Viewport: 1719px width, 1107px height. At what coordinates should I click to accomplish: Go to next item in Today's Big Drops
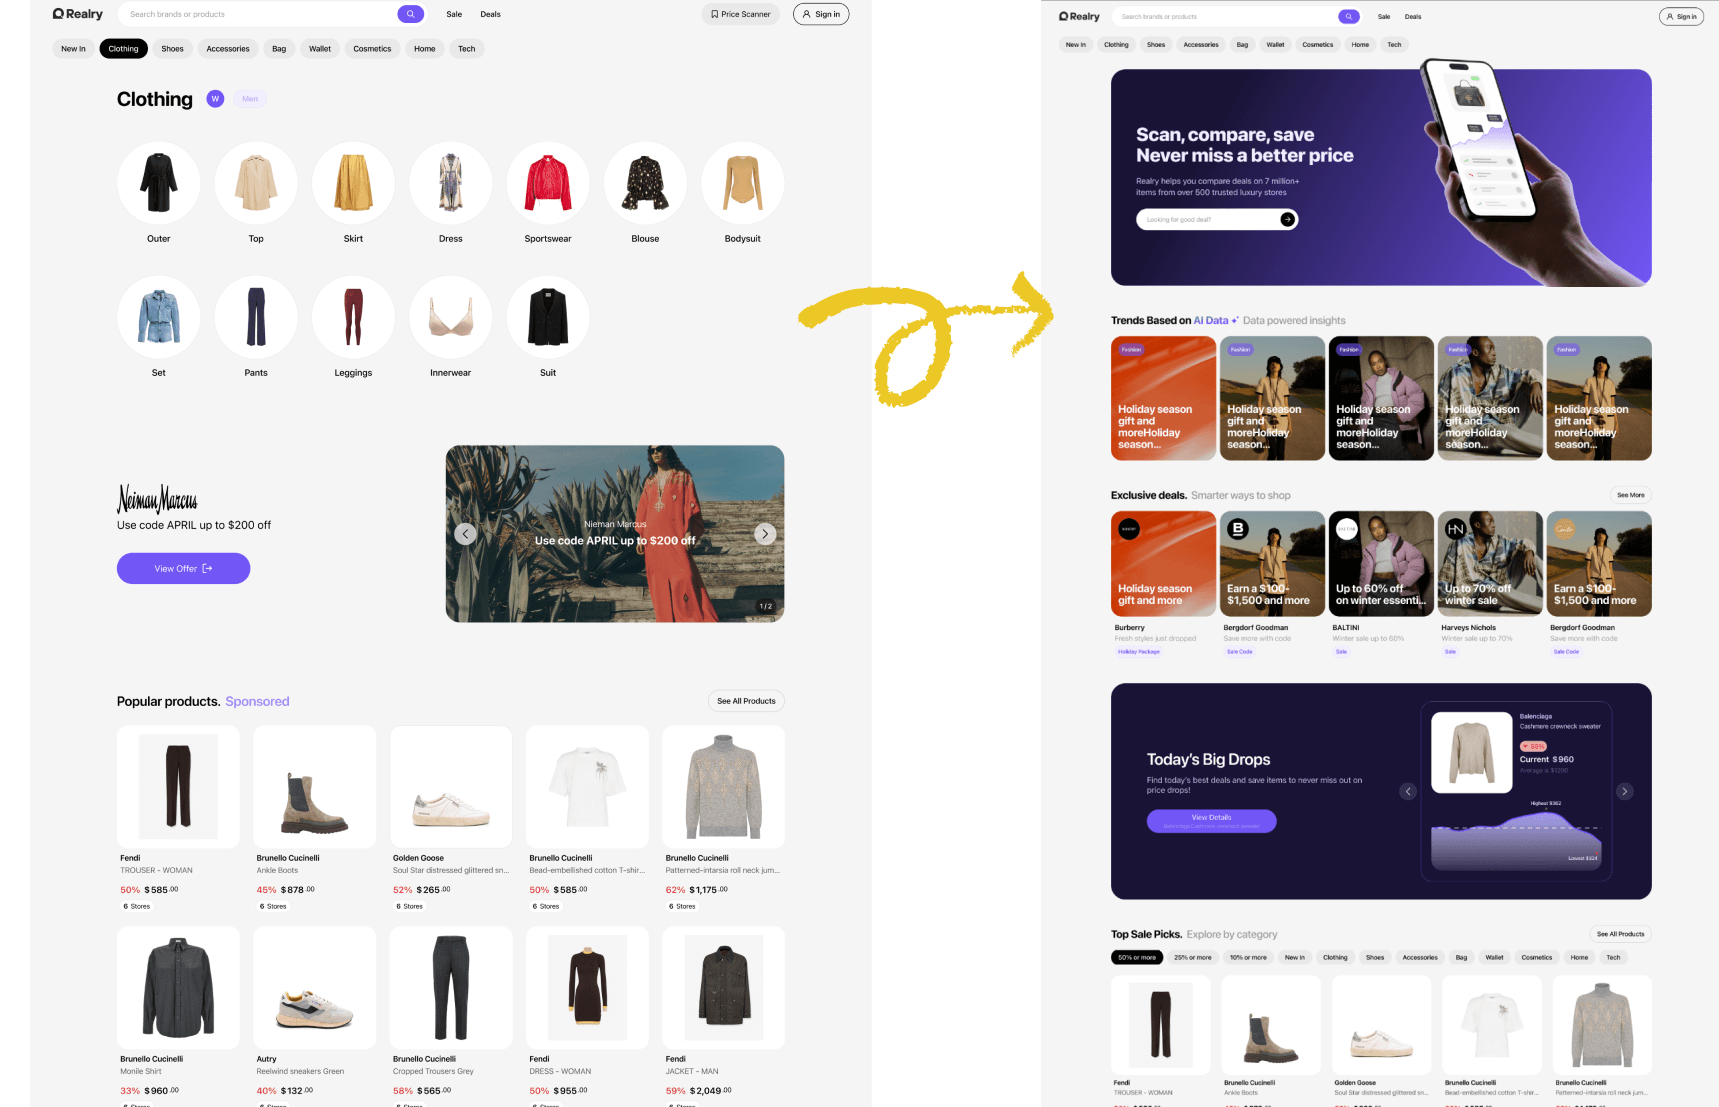tap(1625, 791)
